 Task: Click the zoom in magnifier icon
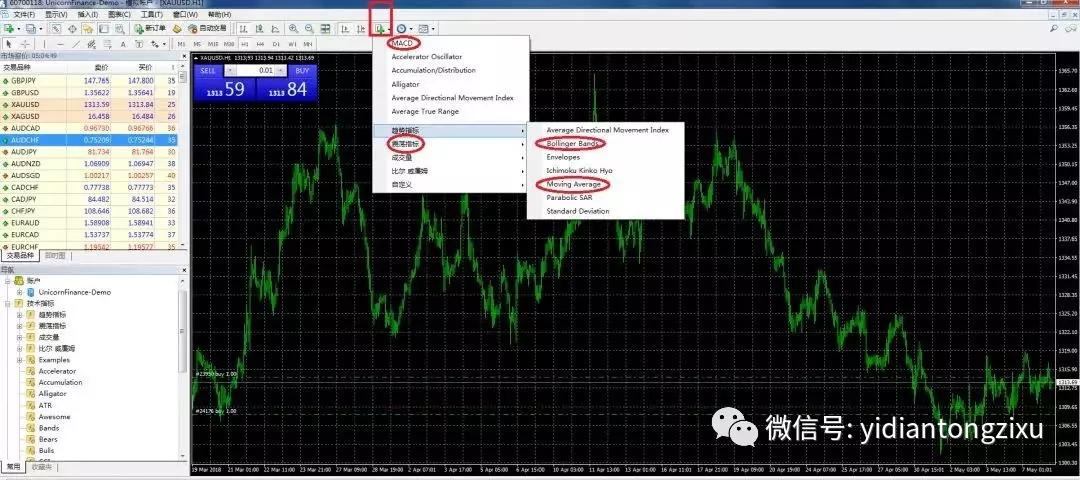tap(293, 29)
